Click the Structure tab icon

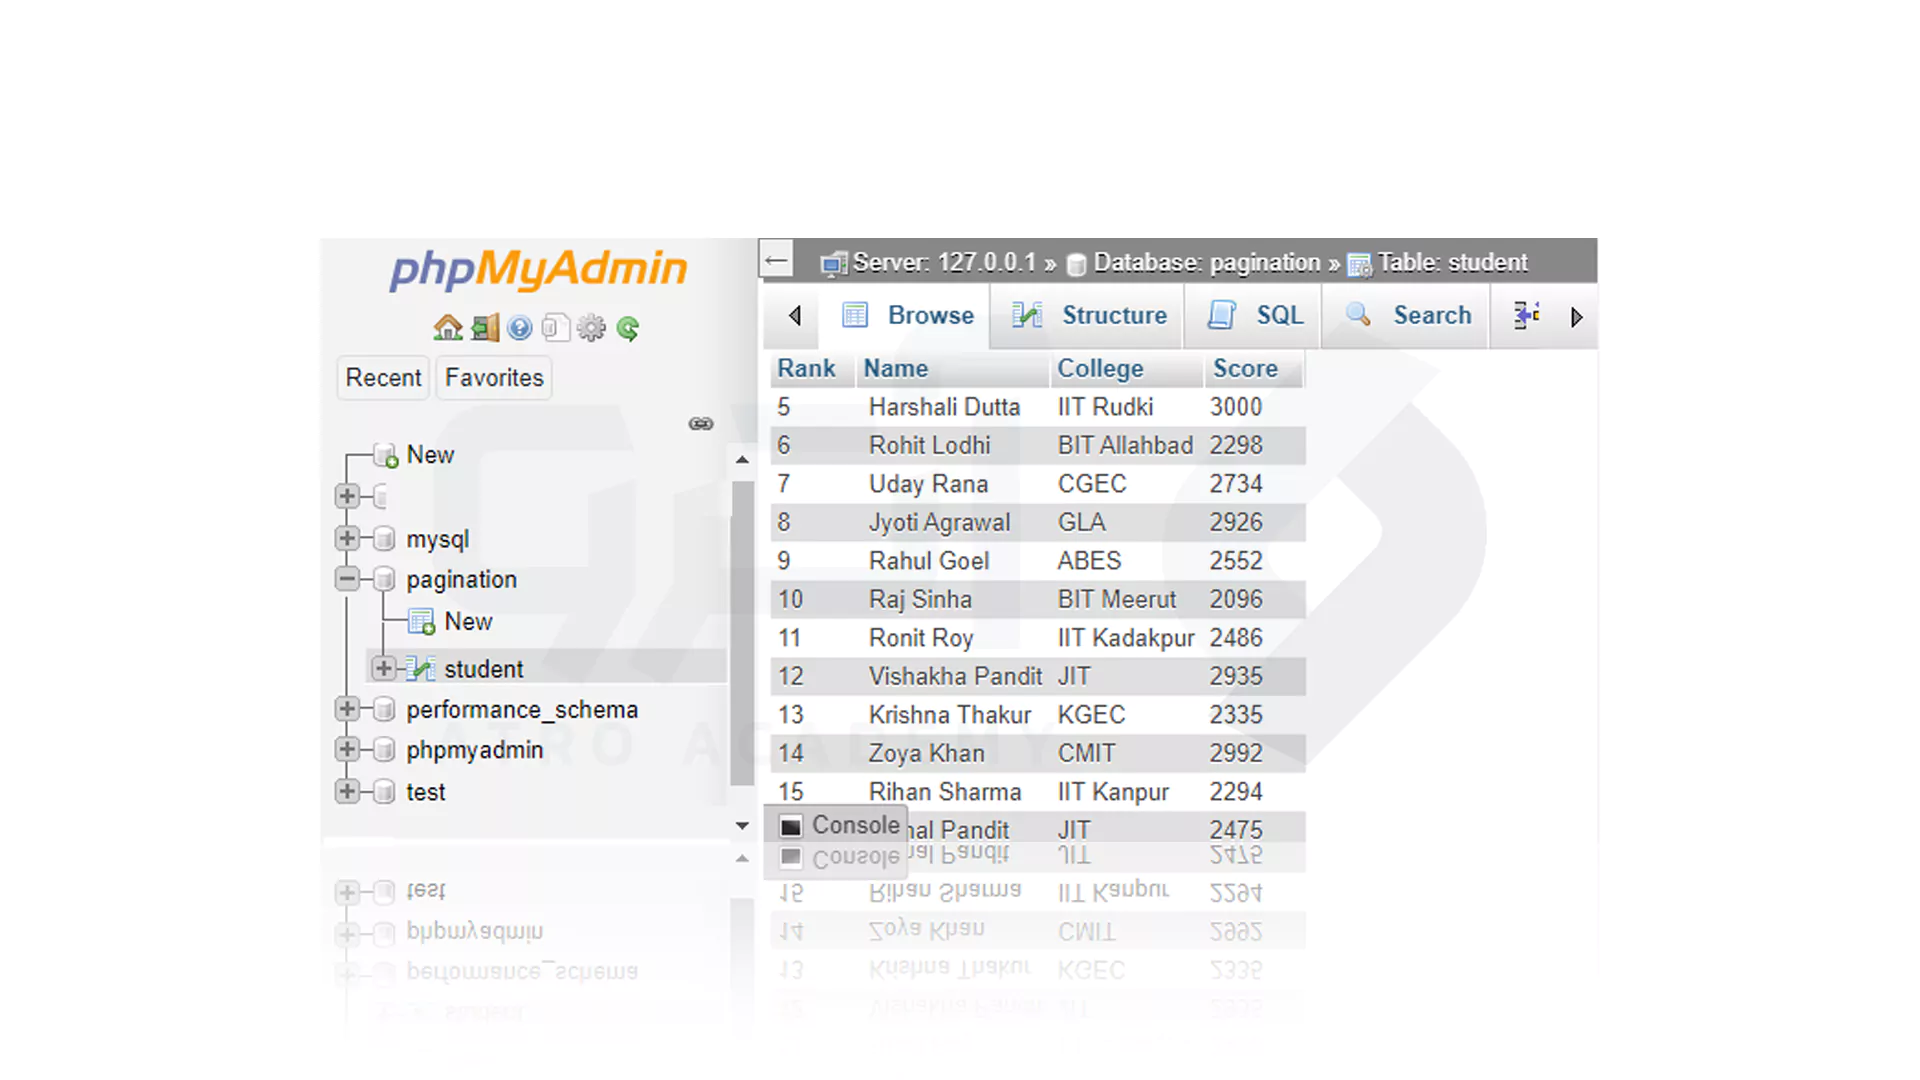point(1027,315)
